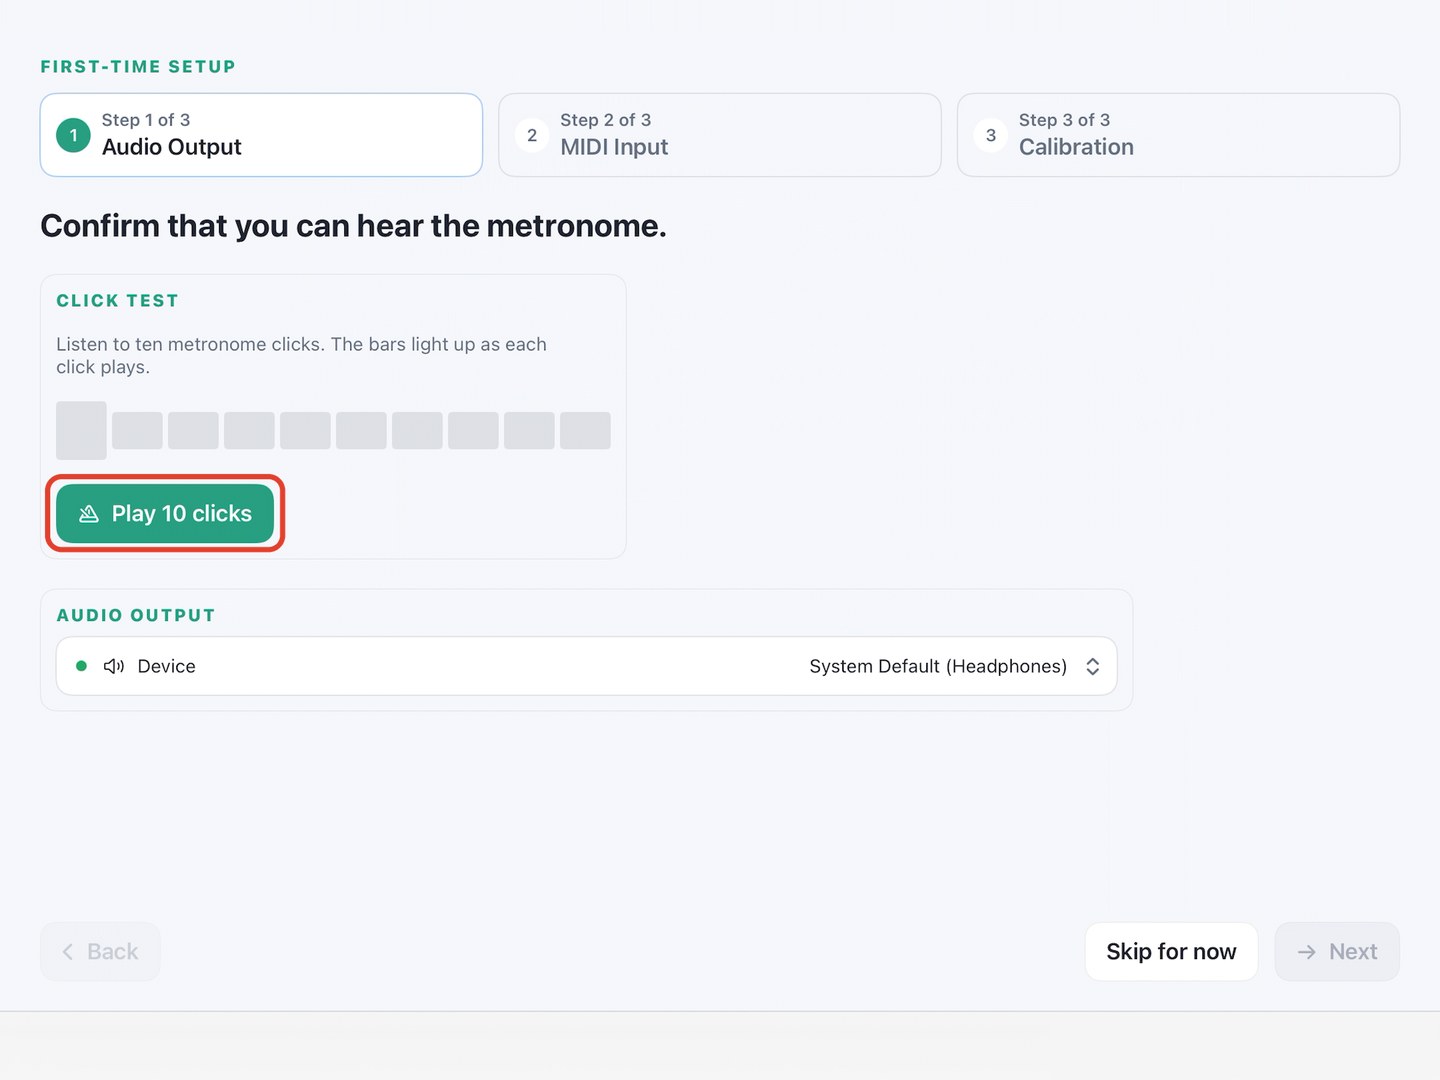Click the AUDIO OUTPUT section heading

[x=136, y=615]
